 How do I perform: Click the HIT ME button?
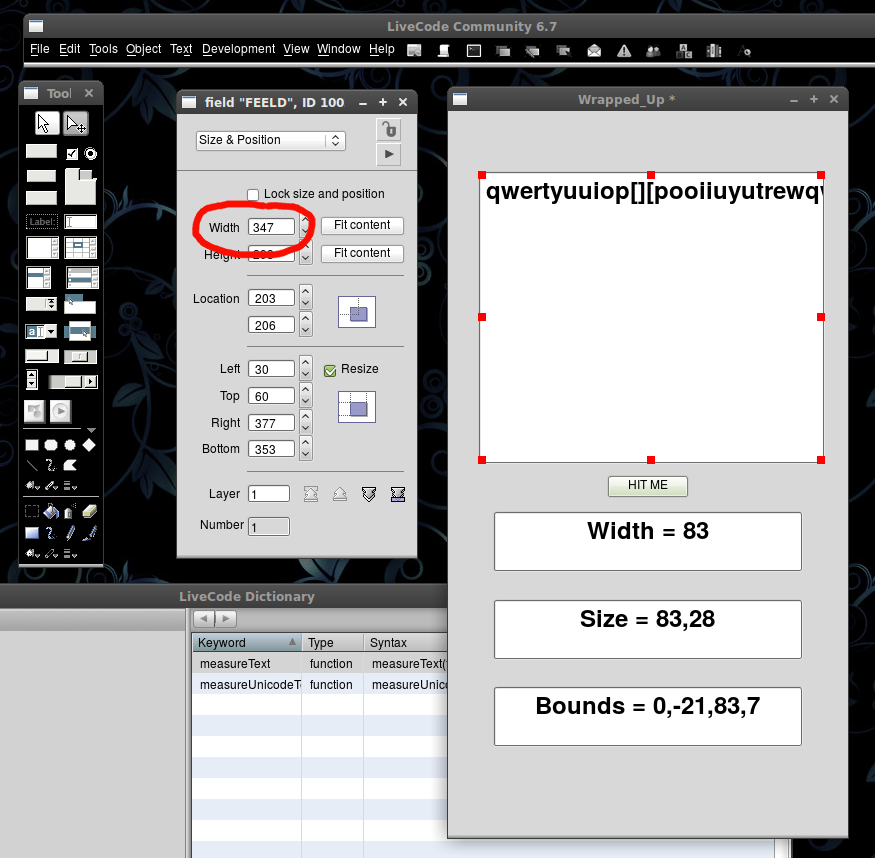coord(647,486)
